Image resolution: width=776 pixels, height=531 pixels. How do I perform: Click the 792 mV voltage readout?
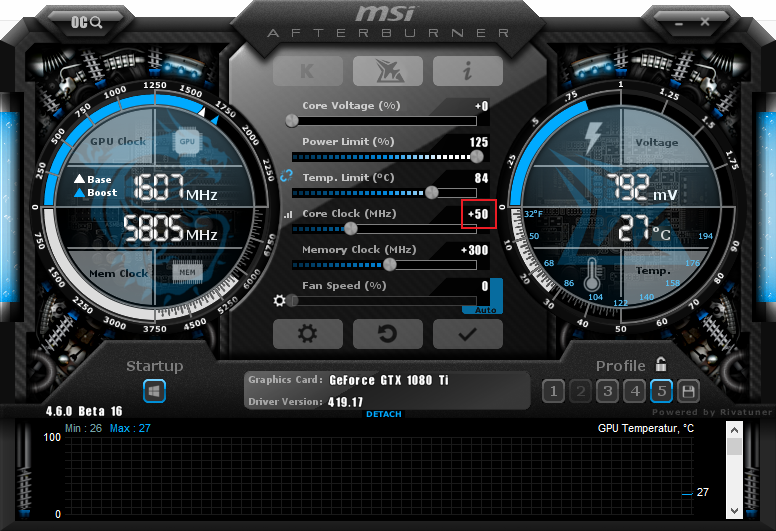pyautogui.click(x=642, y=187)
